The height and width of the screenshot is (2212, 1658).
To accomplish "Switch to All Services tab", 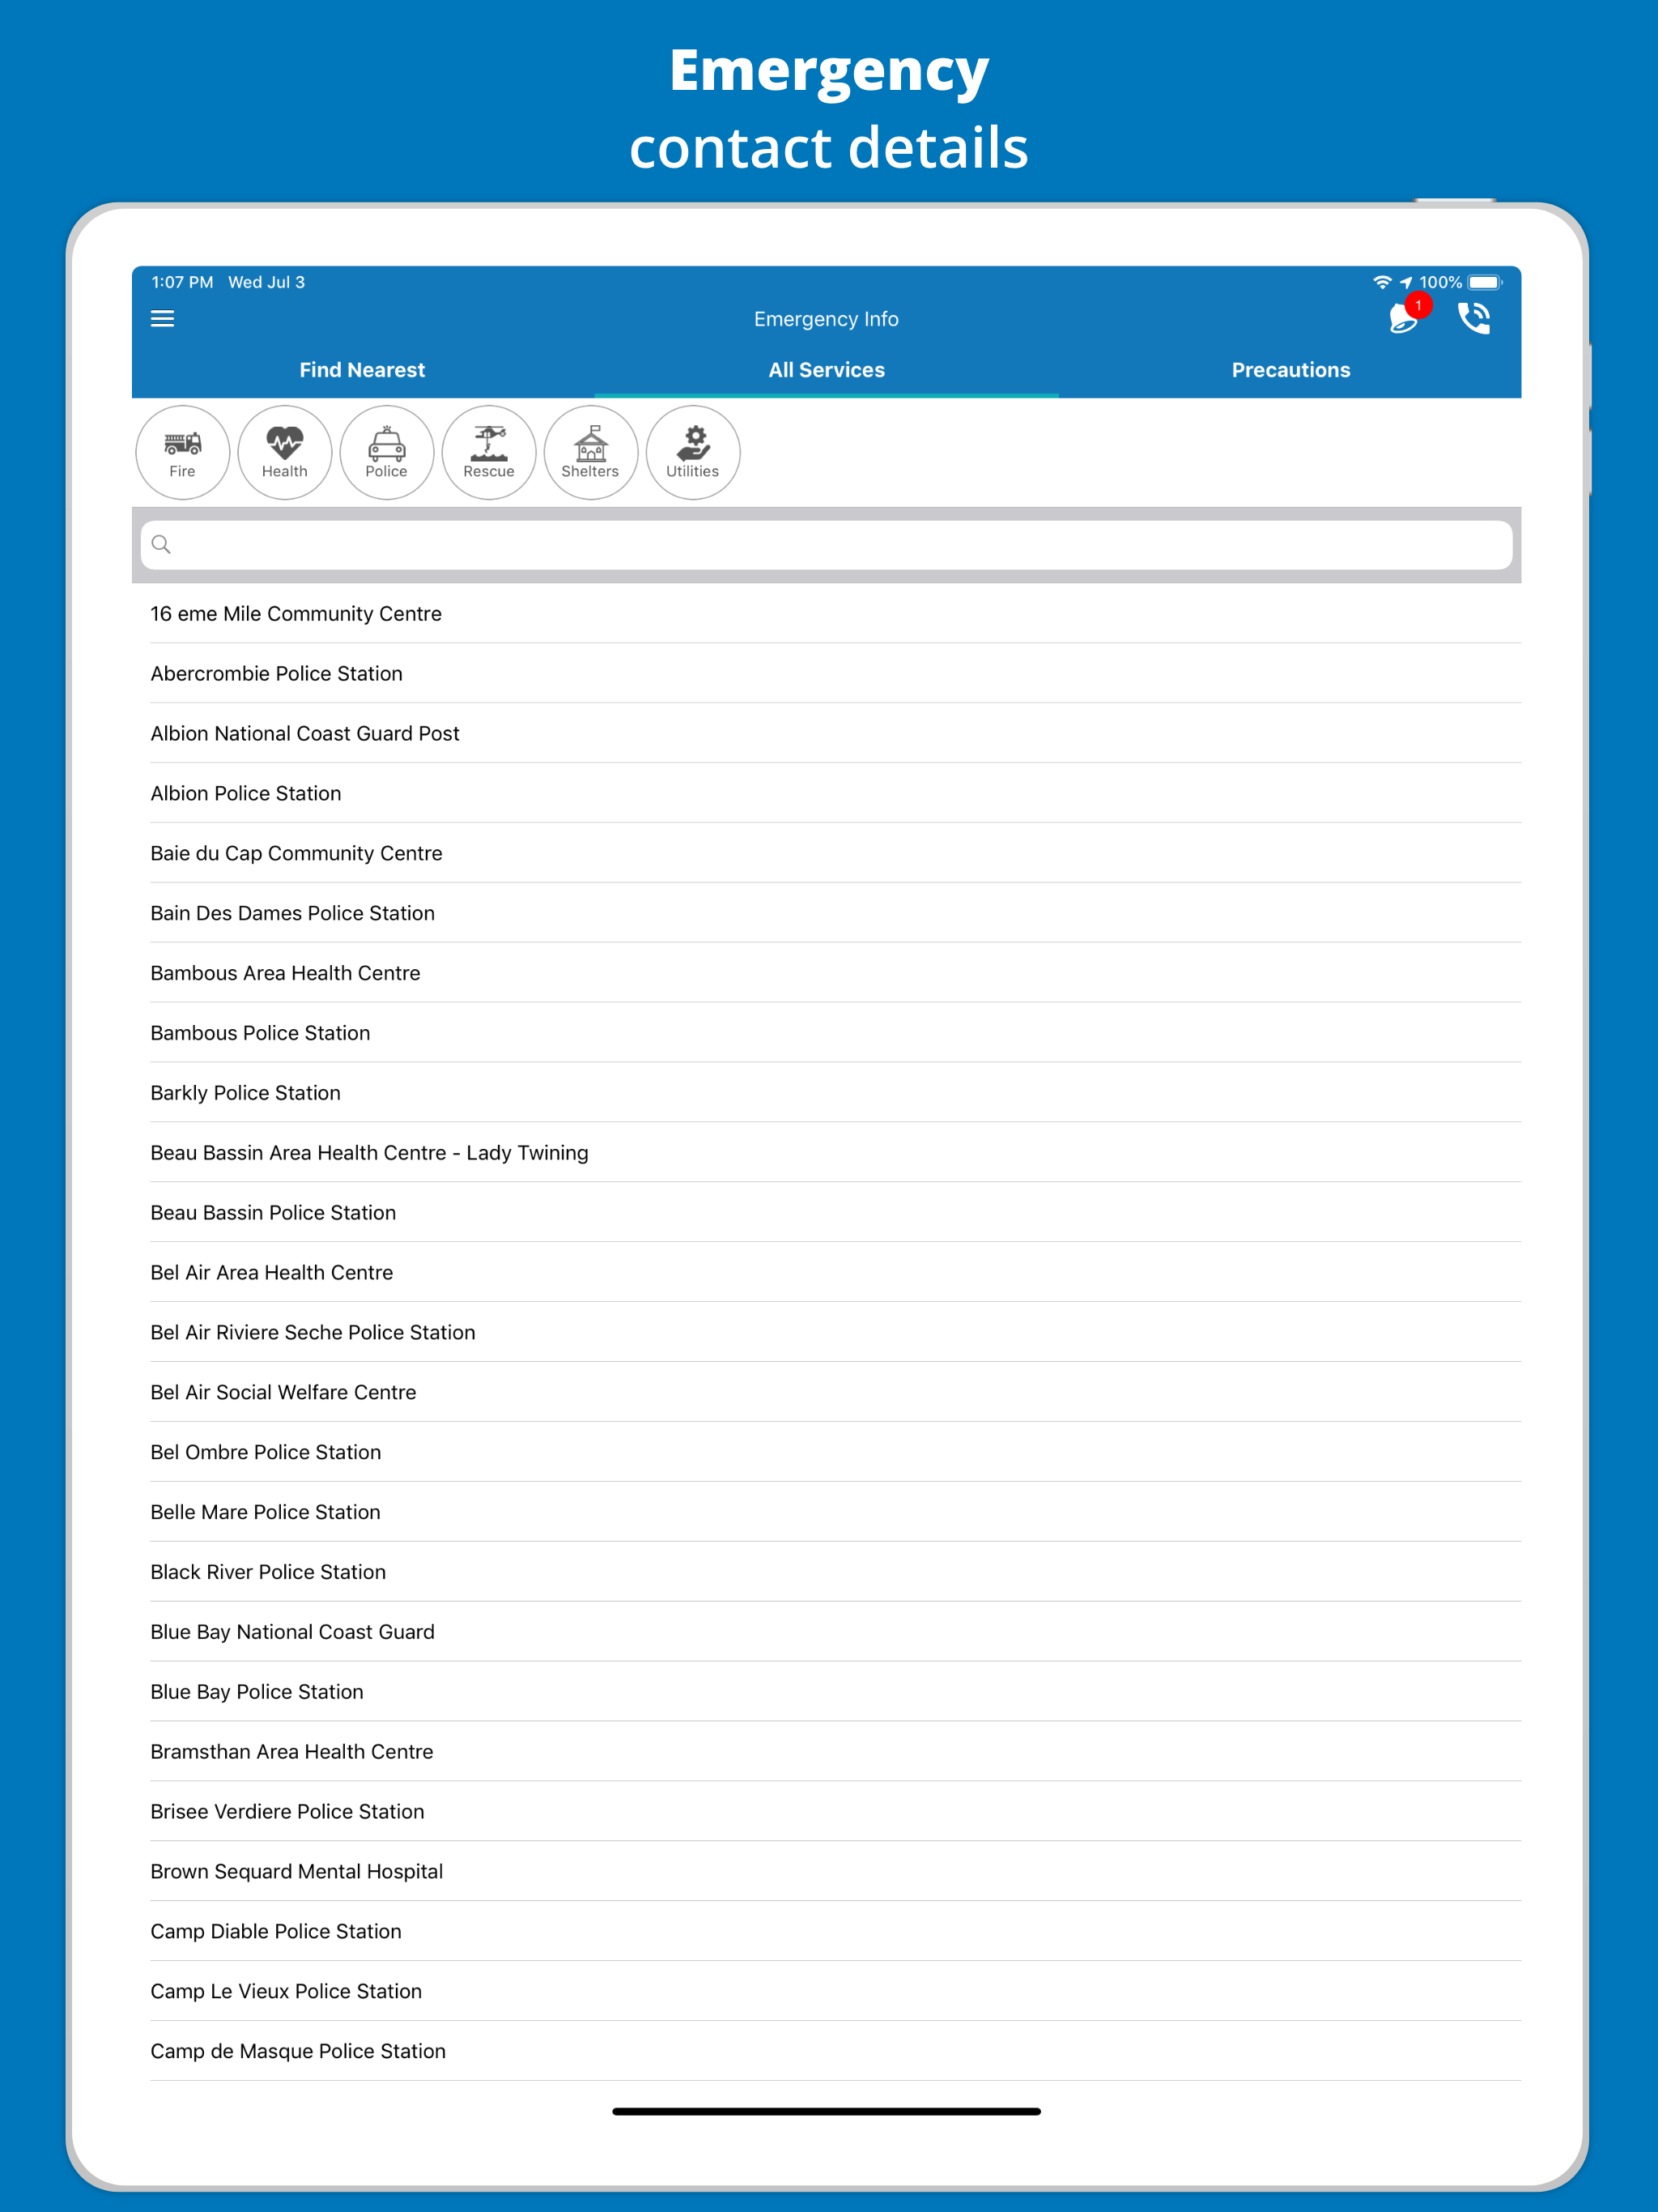I will click(x=826, y=370).
